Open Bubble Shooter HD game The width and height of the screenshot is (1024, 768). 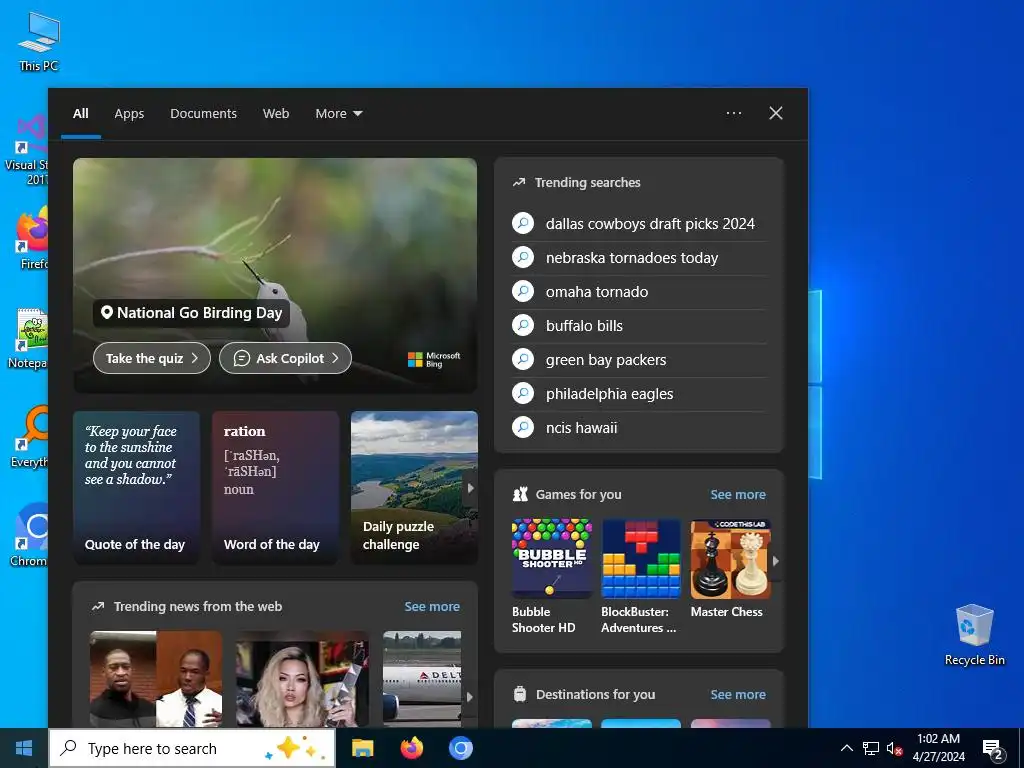[552, 577]
